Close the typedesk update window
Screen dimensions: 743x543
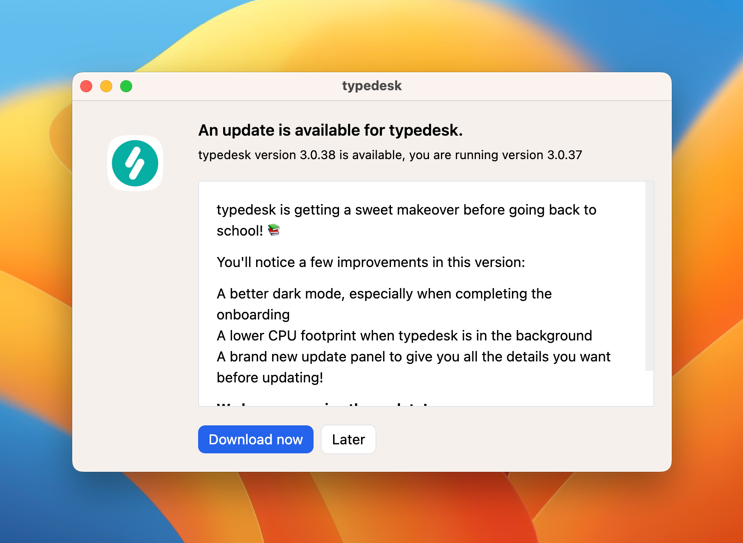click(x=86, y=86)
